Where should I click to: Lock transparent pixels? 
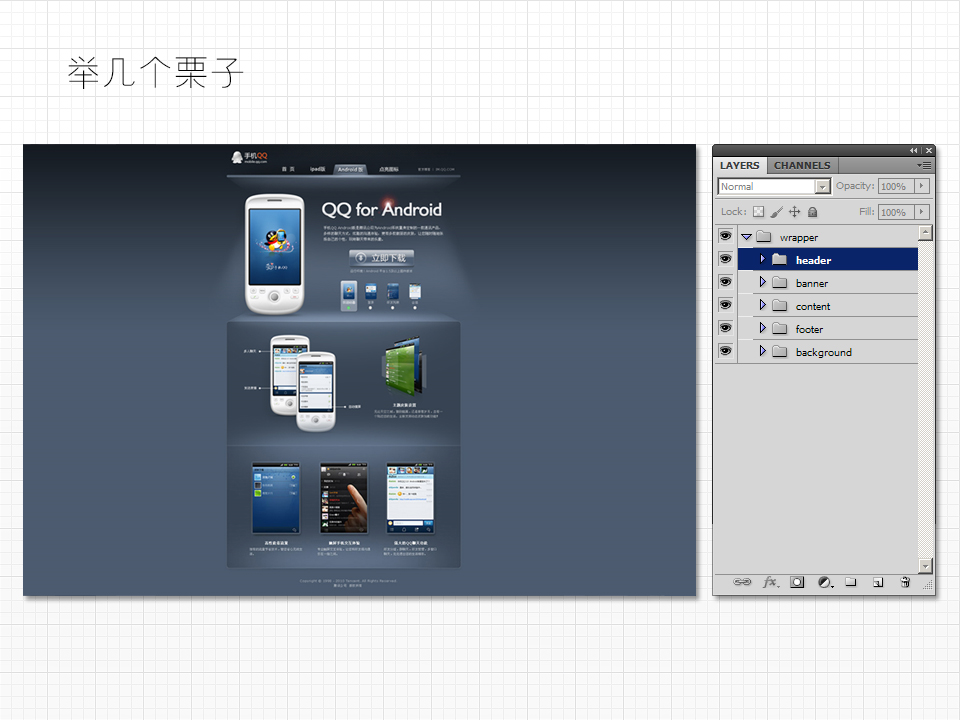[x=758, y=212]
